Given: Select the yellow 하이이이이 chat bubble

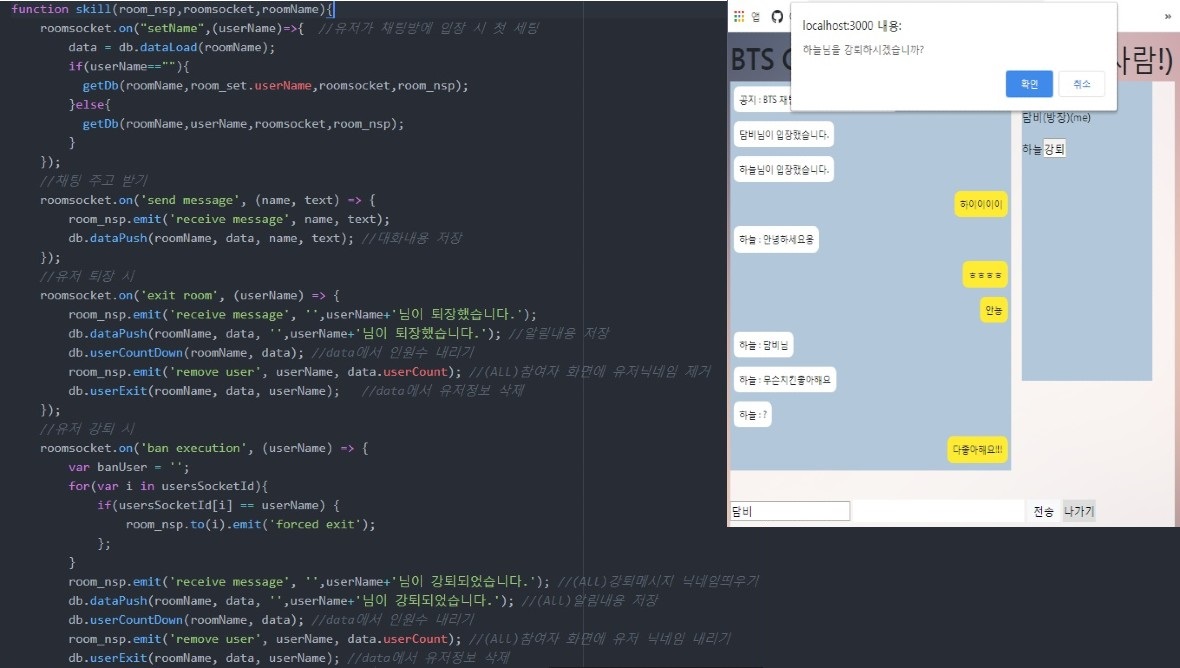Looking at the screenshot, I should tap(981, 204).
